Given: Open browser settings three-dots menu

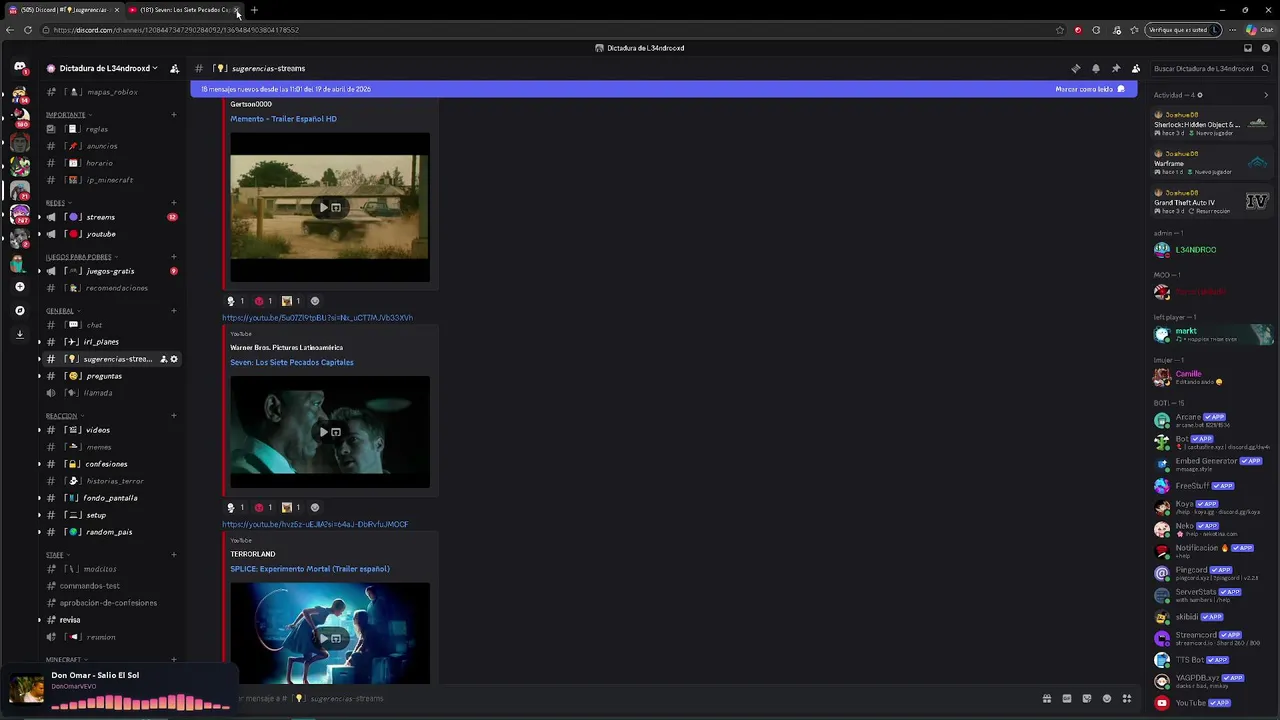Looking at the screenshot, I should 1233,30.
